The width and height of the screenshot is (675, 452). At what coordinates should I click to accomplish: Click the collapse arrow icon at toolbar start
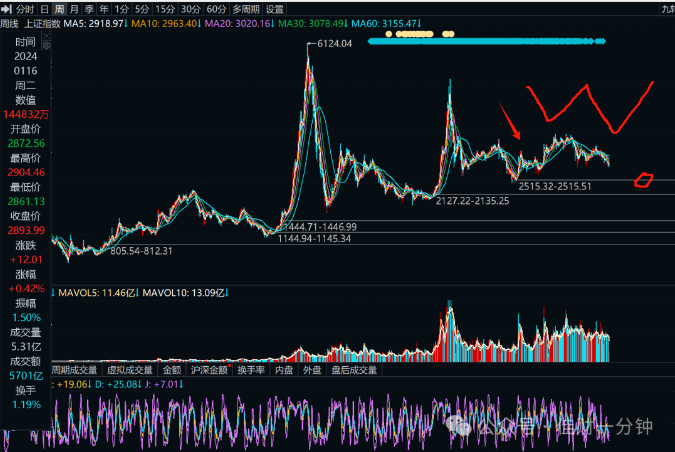(6, 9)
